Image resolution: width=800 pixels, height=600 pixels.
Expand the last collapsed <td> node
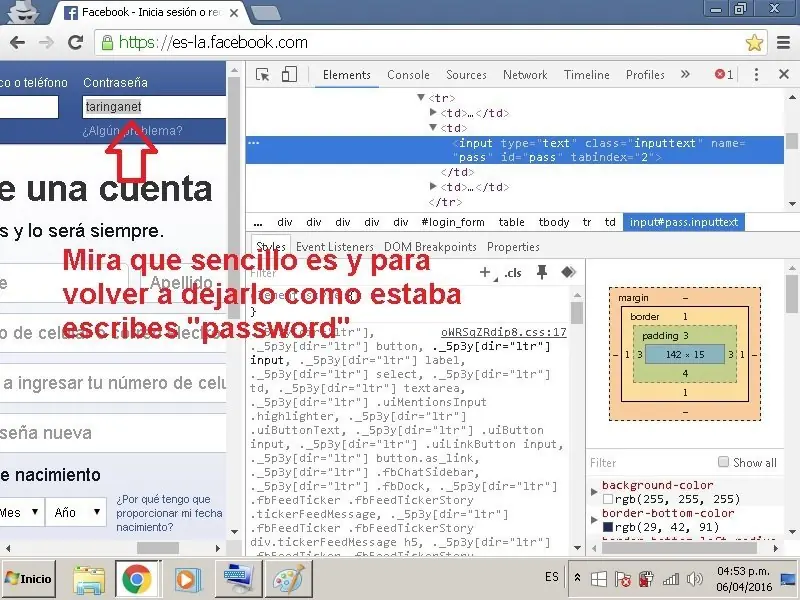[x=433, y=186]
